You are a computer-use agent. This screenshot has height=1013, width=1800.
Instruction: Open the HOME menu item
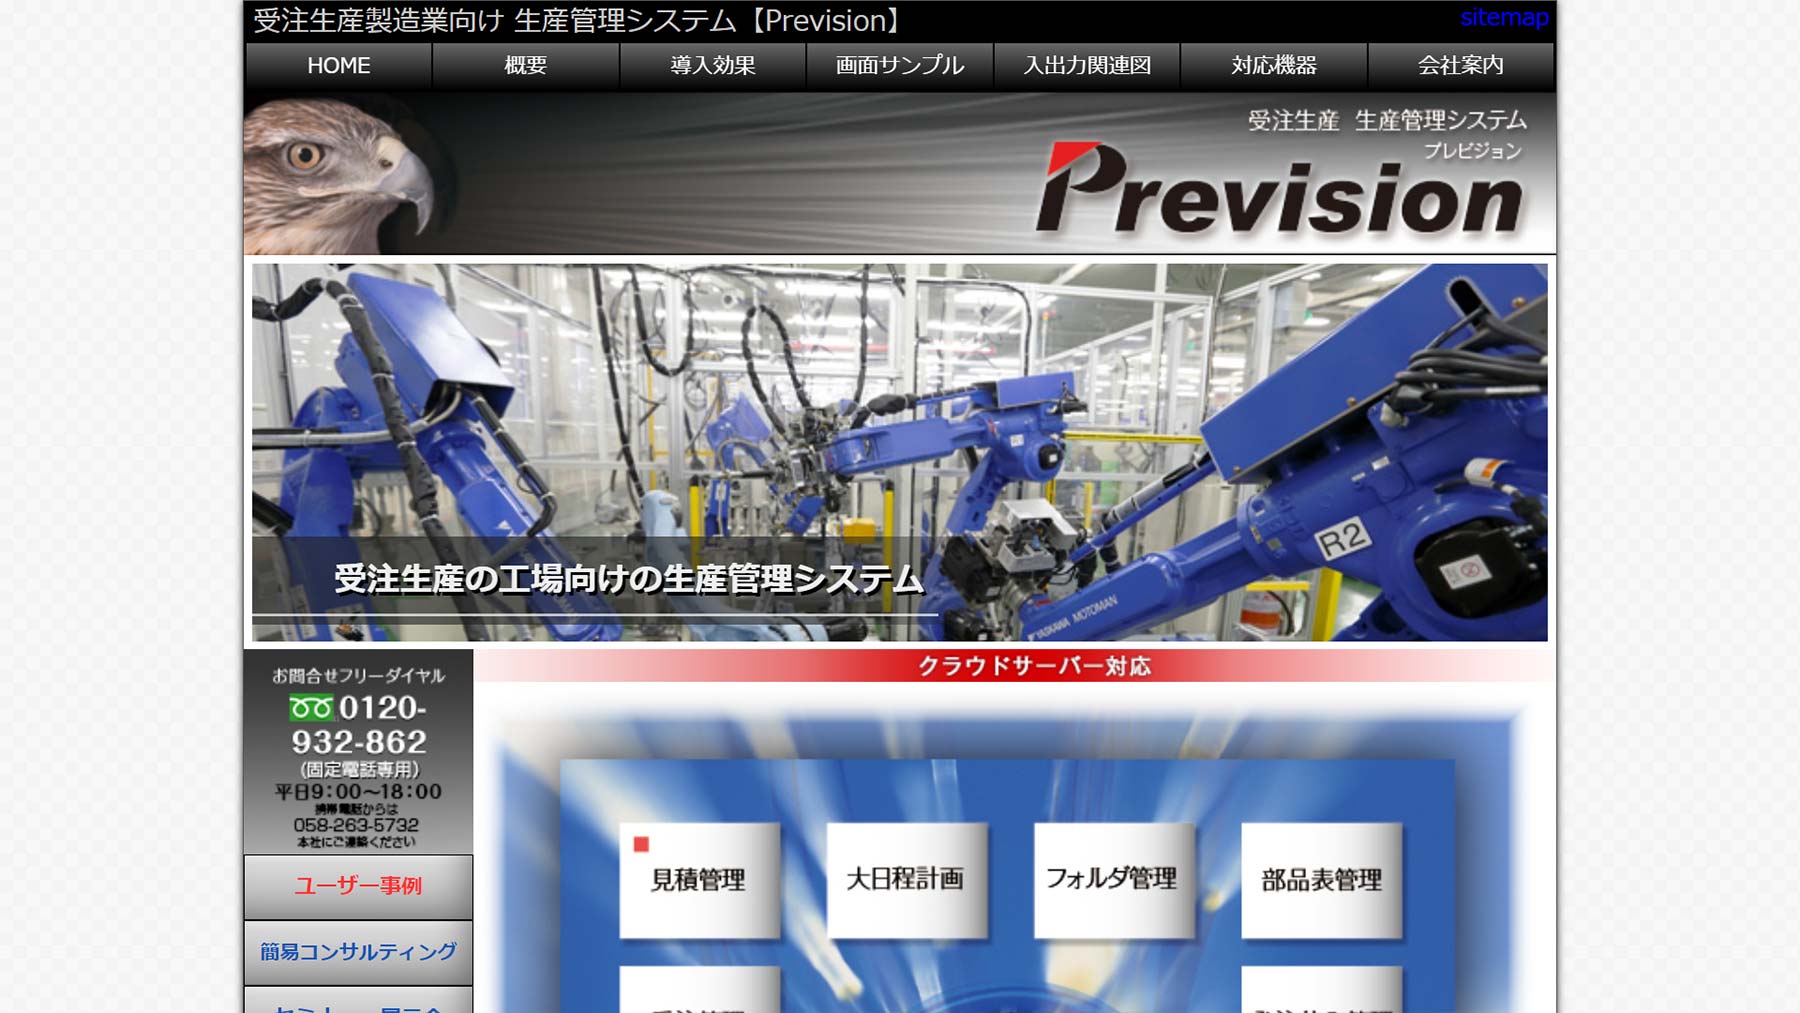click(x=338, y=66)
